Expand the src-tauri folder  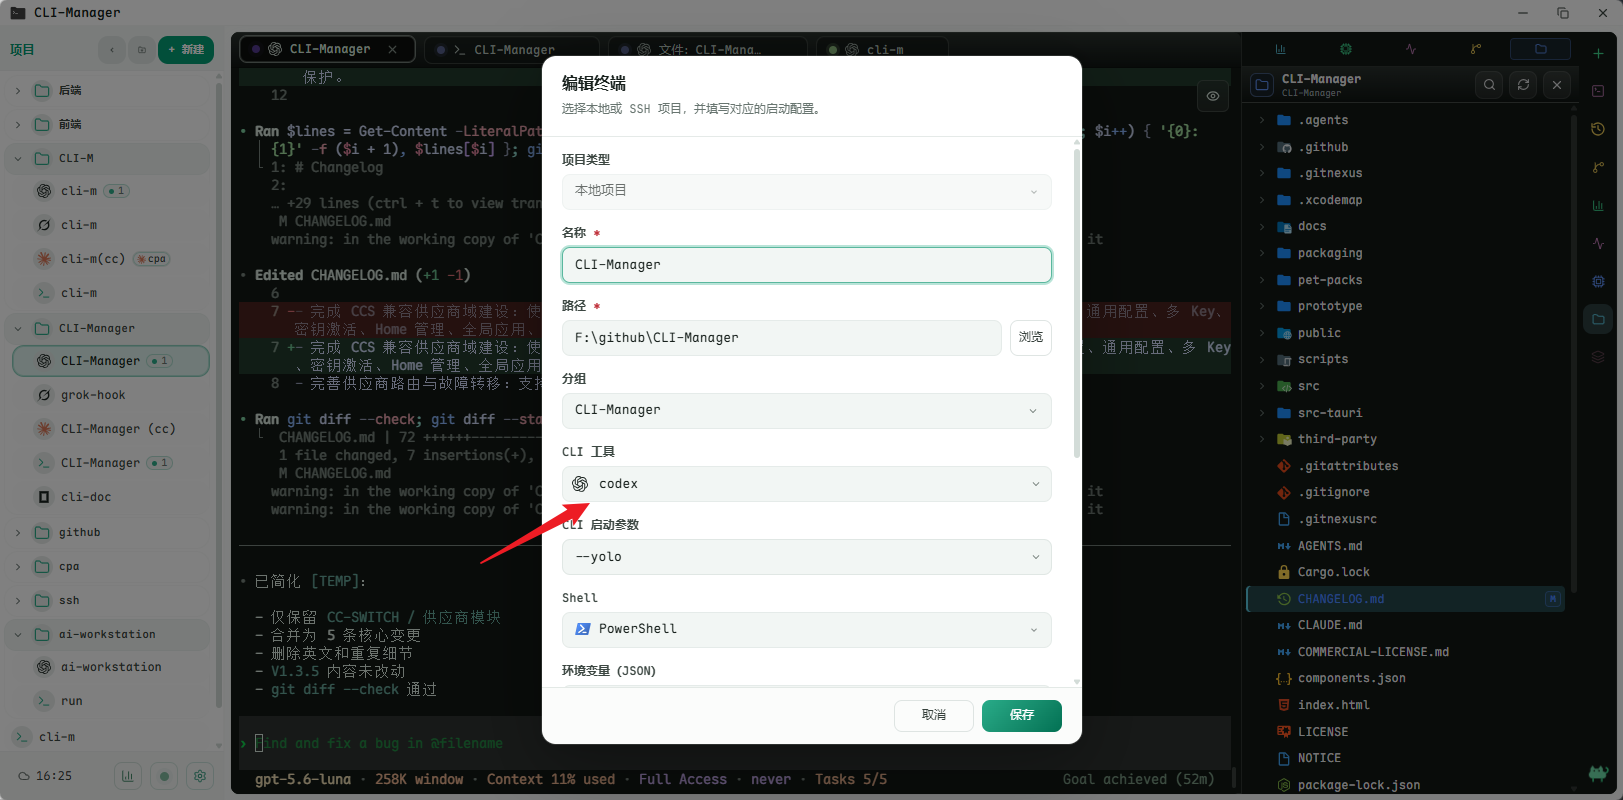pos(1262,413)
